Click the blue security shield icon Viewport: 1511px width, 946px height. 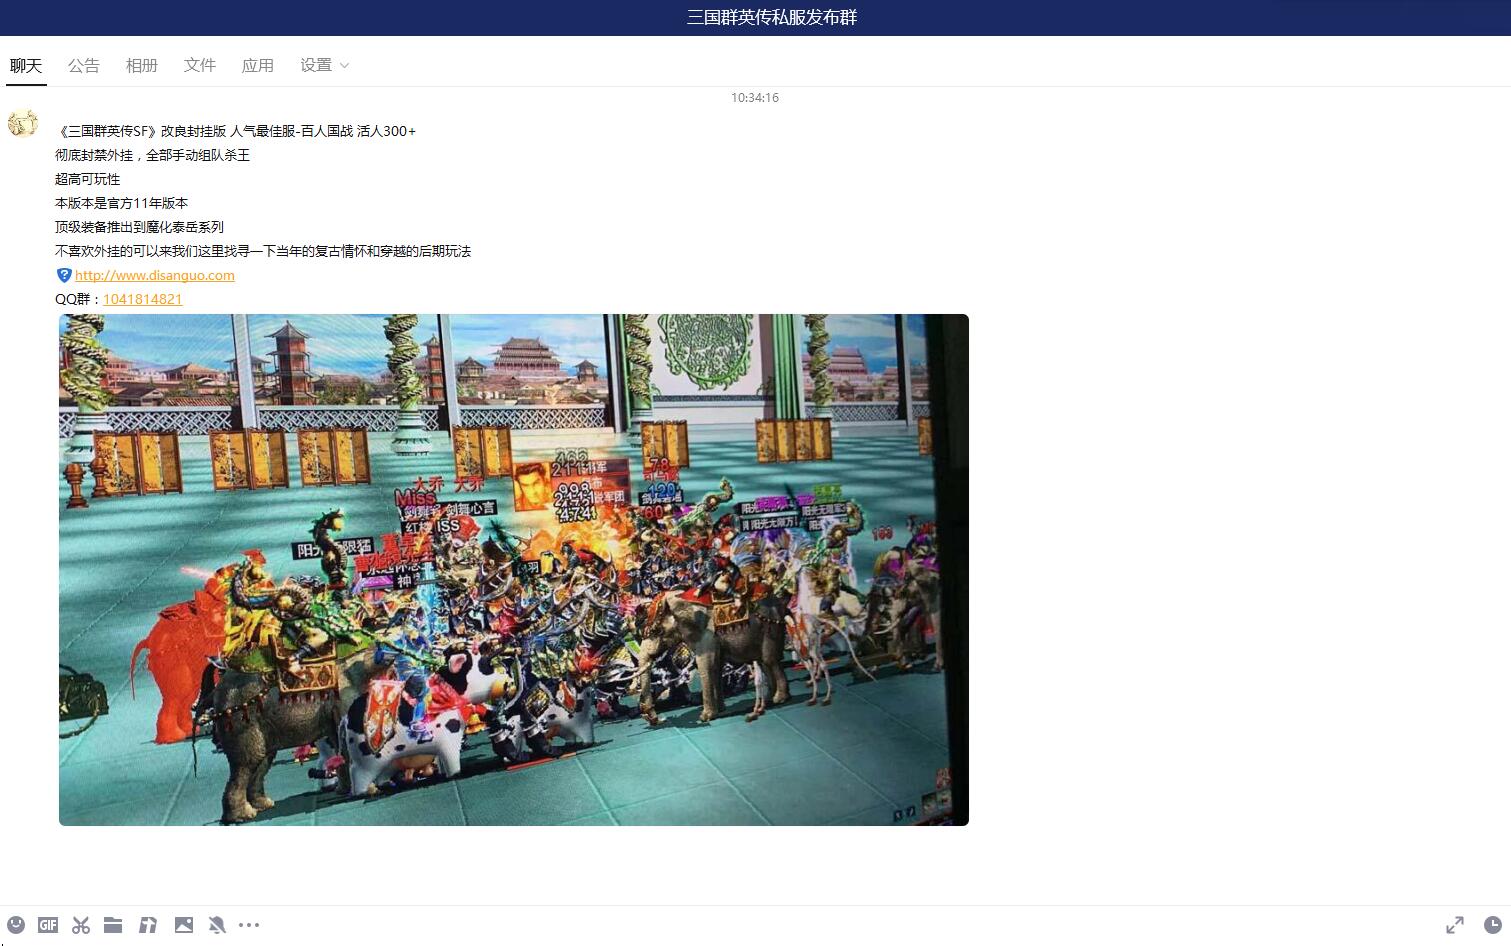coord(64,275)
